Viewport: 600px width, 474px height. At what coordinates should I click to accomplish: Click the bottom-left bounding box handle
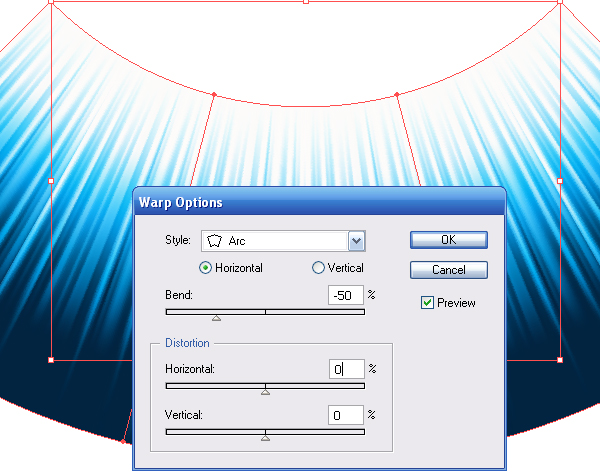point(51,360)
